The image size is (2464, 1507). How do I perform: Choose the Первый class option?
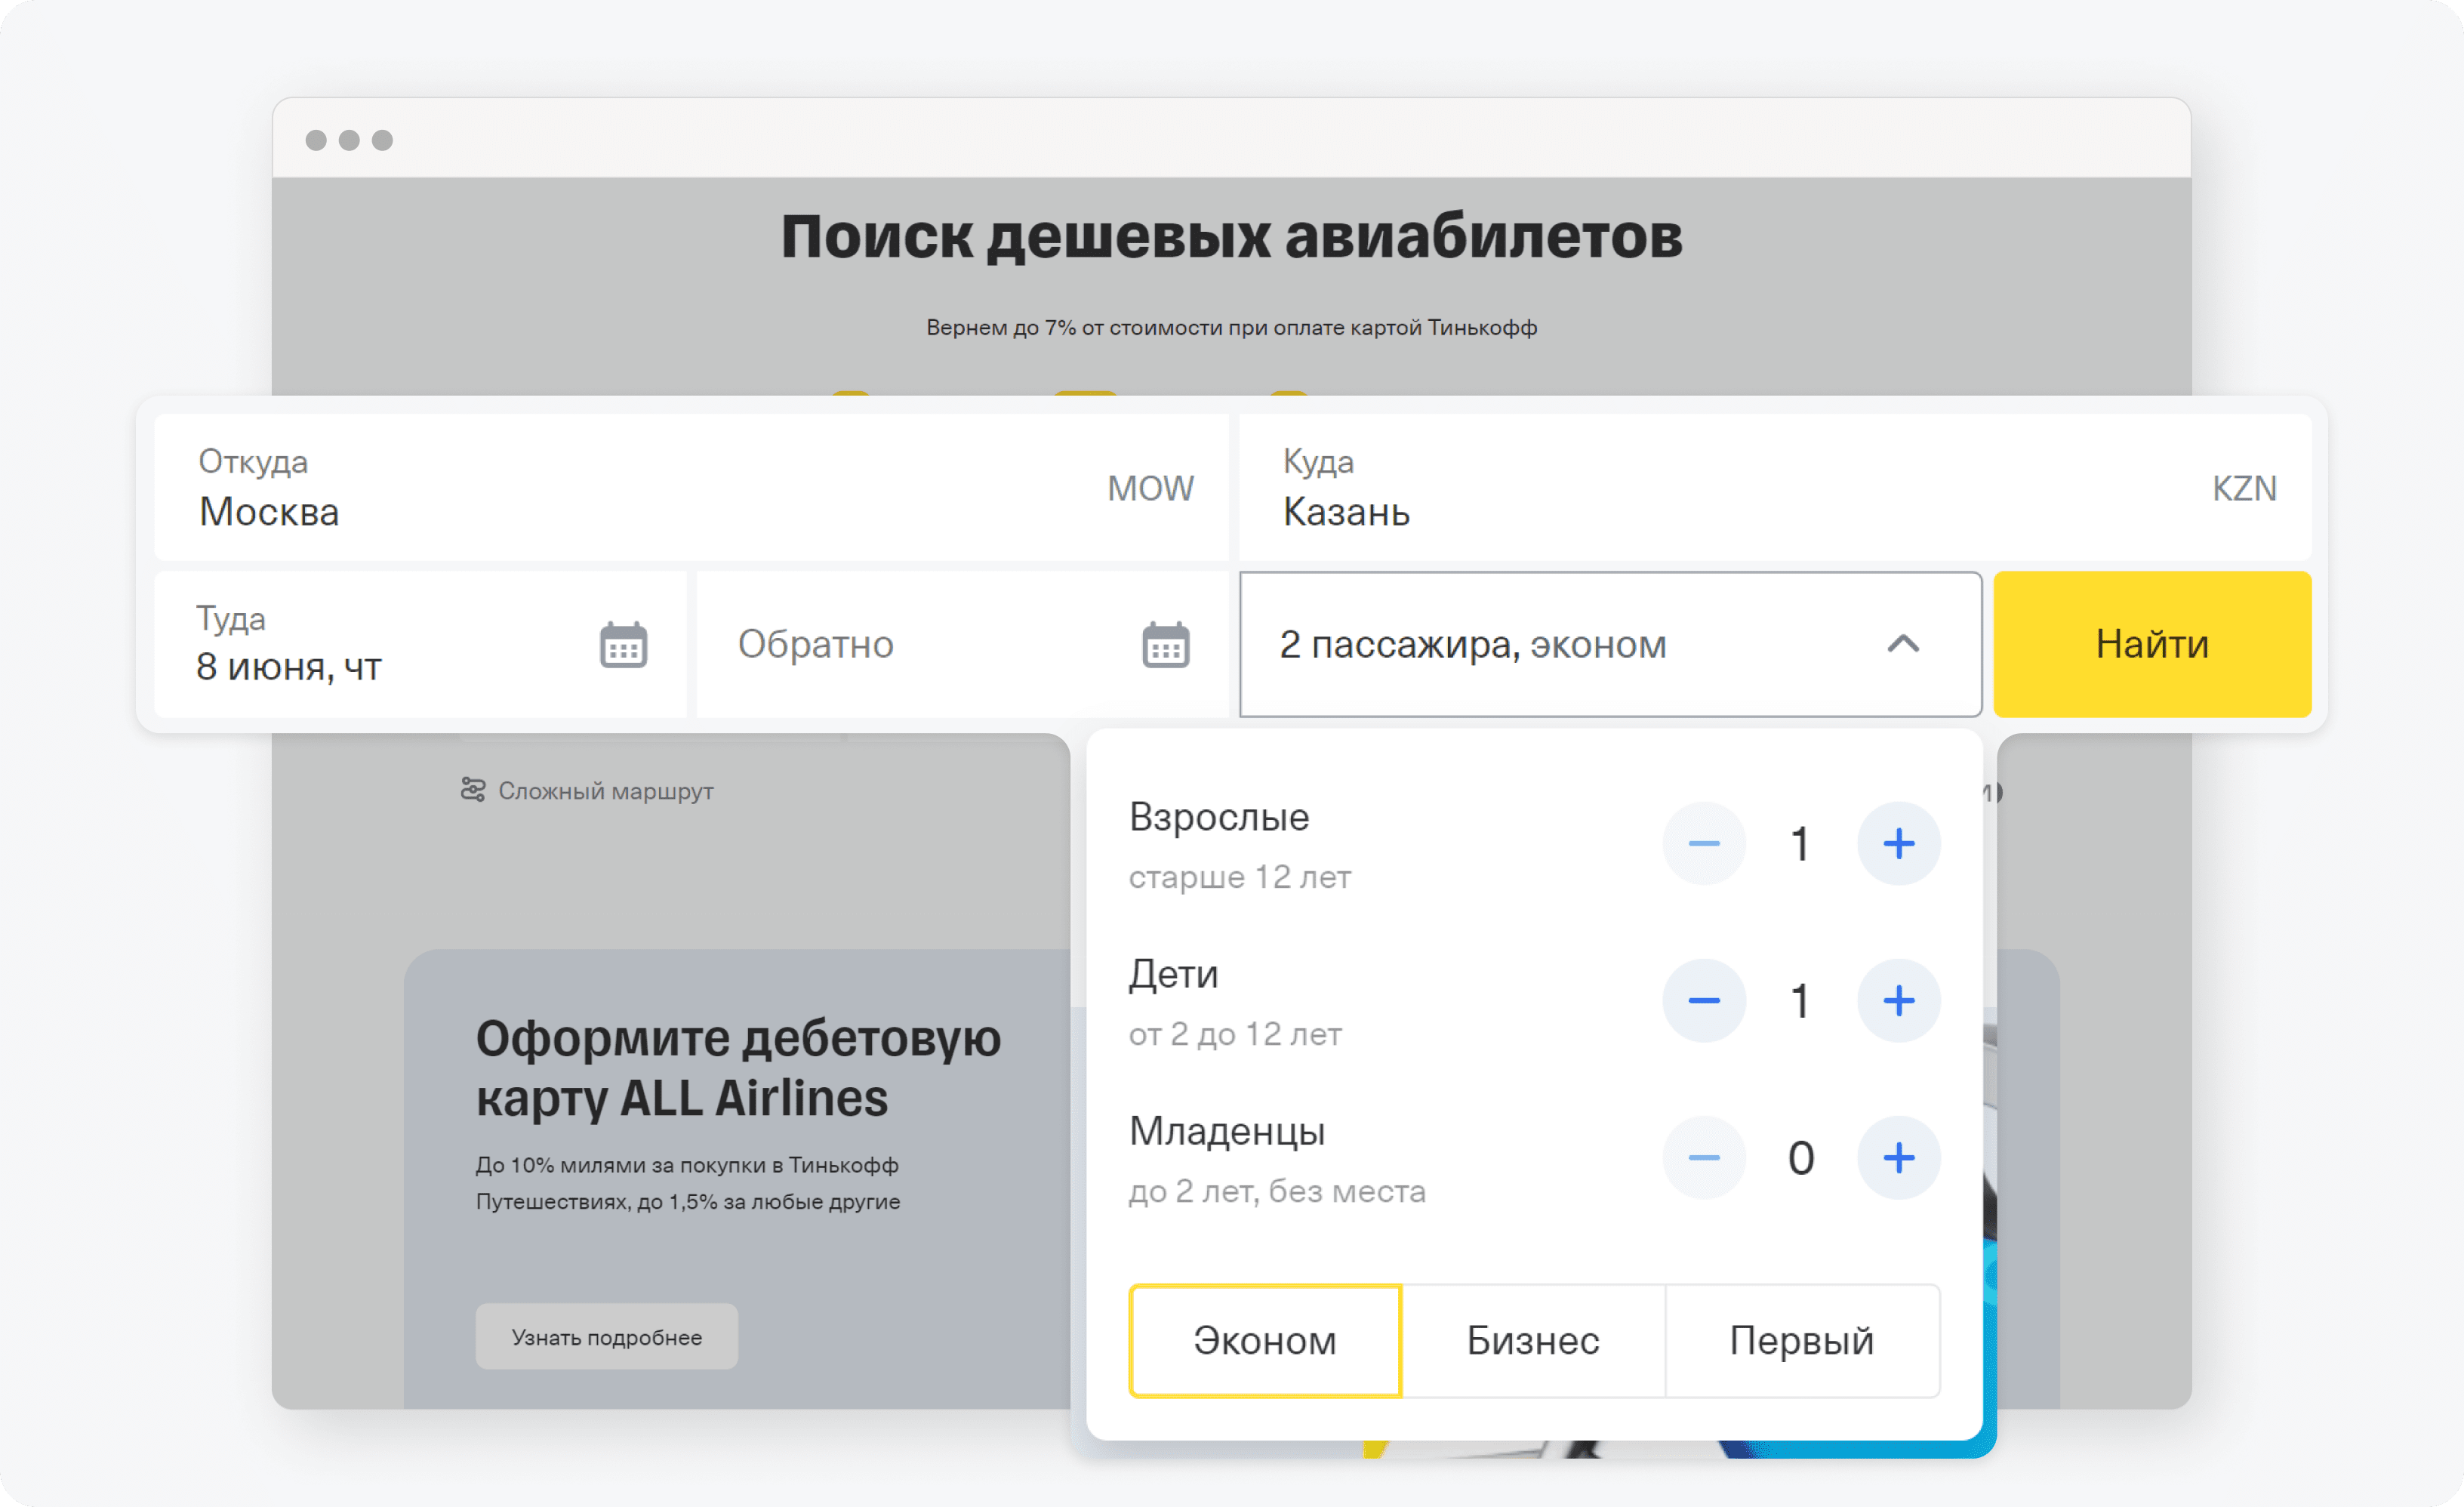(x=1801, y=1340)
